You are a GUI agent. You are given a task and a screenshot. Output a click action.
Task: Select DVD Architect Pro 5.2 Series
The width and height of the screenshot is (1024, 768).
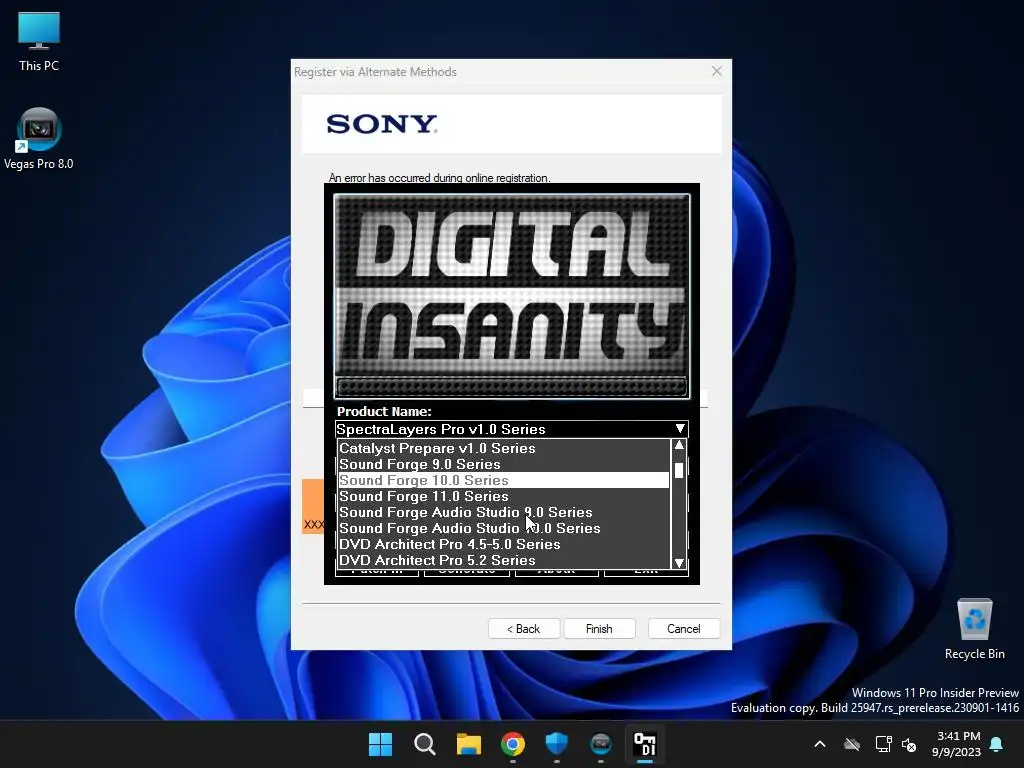[504, 560]
